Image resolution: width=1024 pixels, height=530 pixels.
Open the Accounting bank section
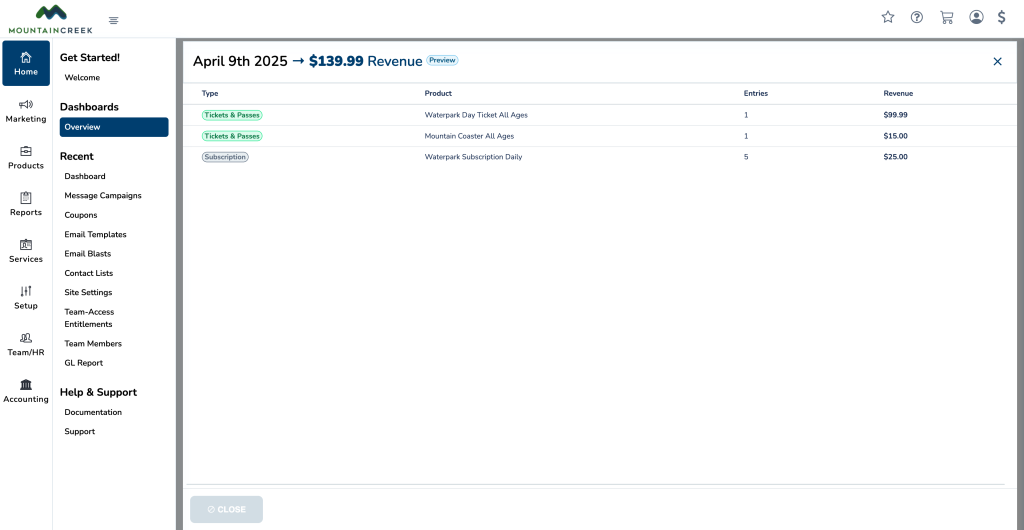pos(26,391)
